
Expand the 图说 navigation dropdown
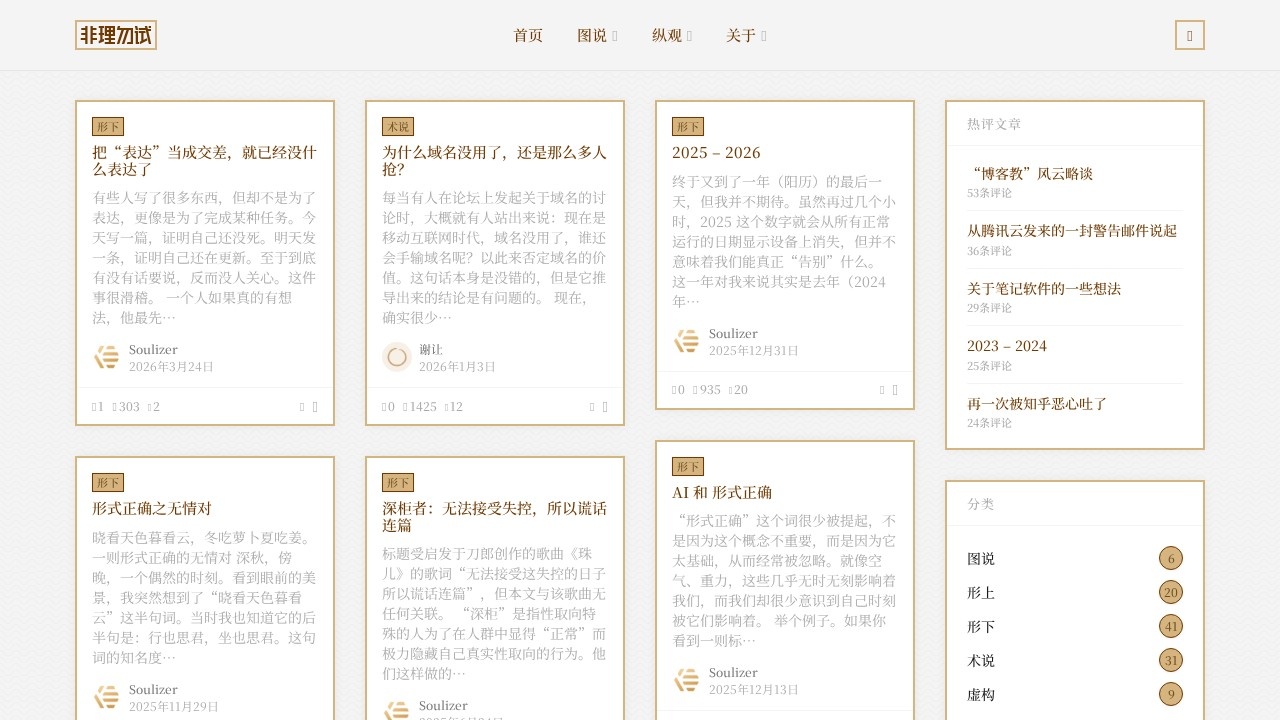(x=596, y=35)
